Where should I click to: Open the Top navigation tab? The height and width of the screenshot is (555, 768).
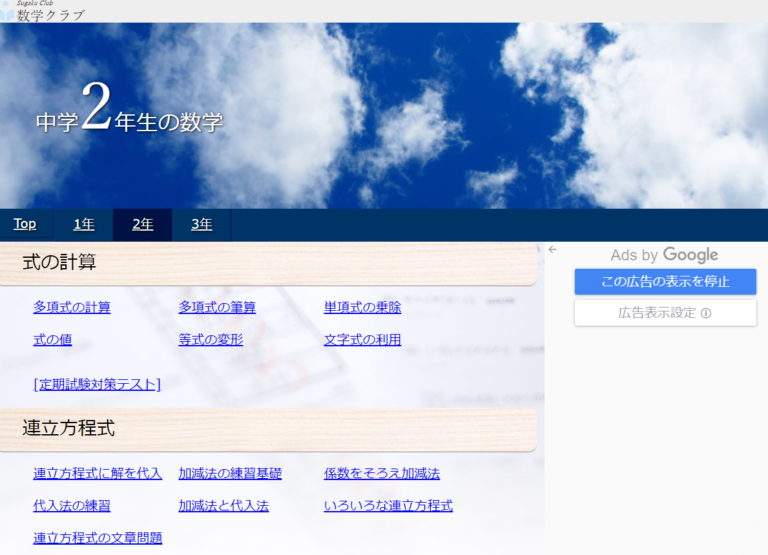pos(25,224)
